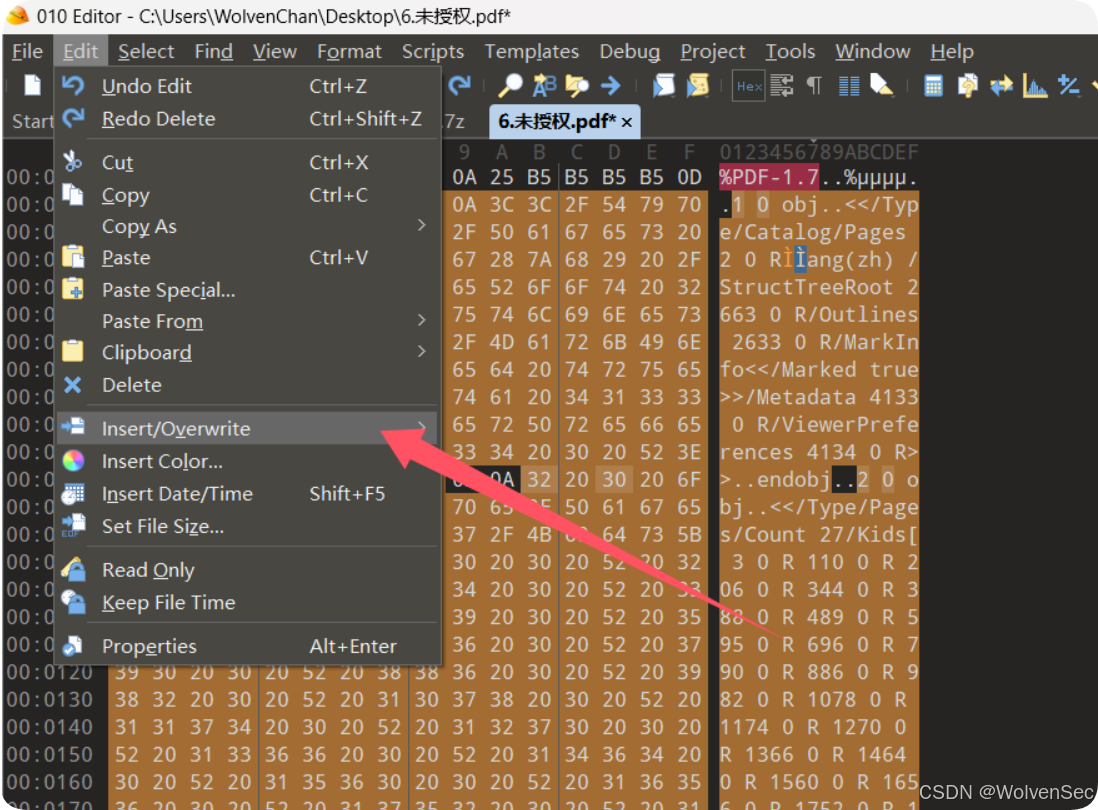Toggle the Hex edit mode button
This screenshot has width=1098, height=810.
click(x=749, y=86)
